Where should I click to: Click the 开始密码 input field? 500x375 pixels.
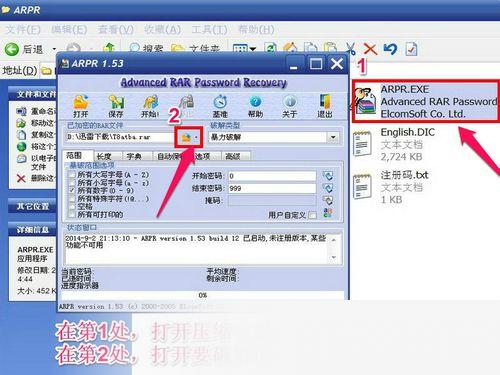(x=272, y=176)
